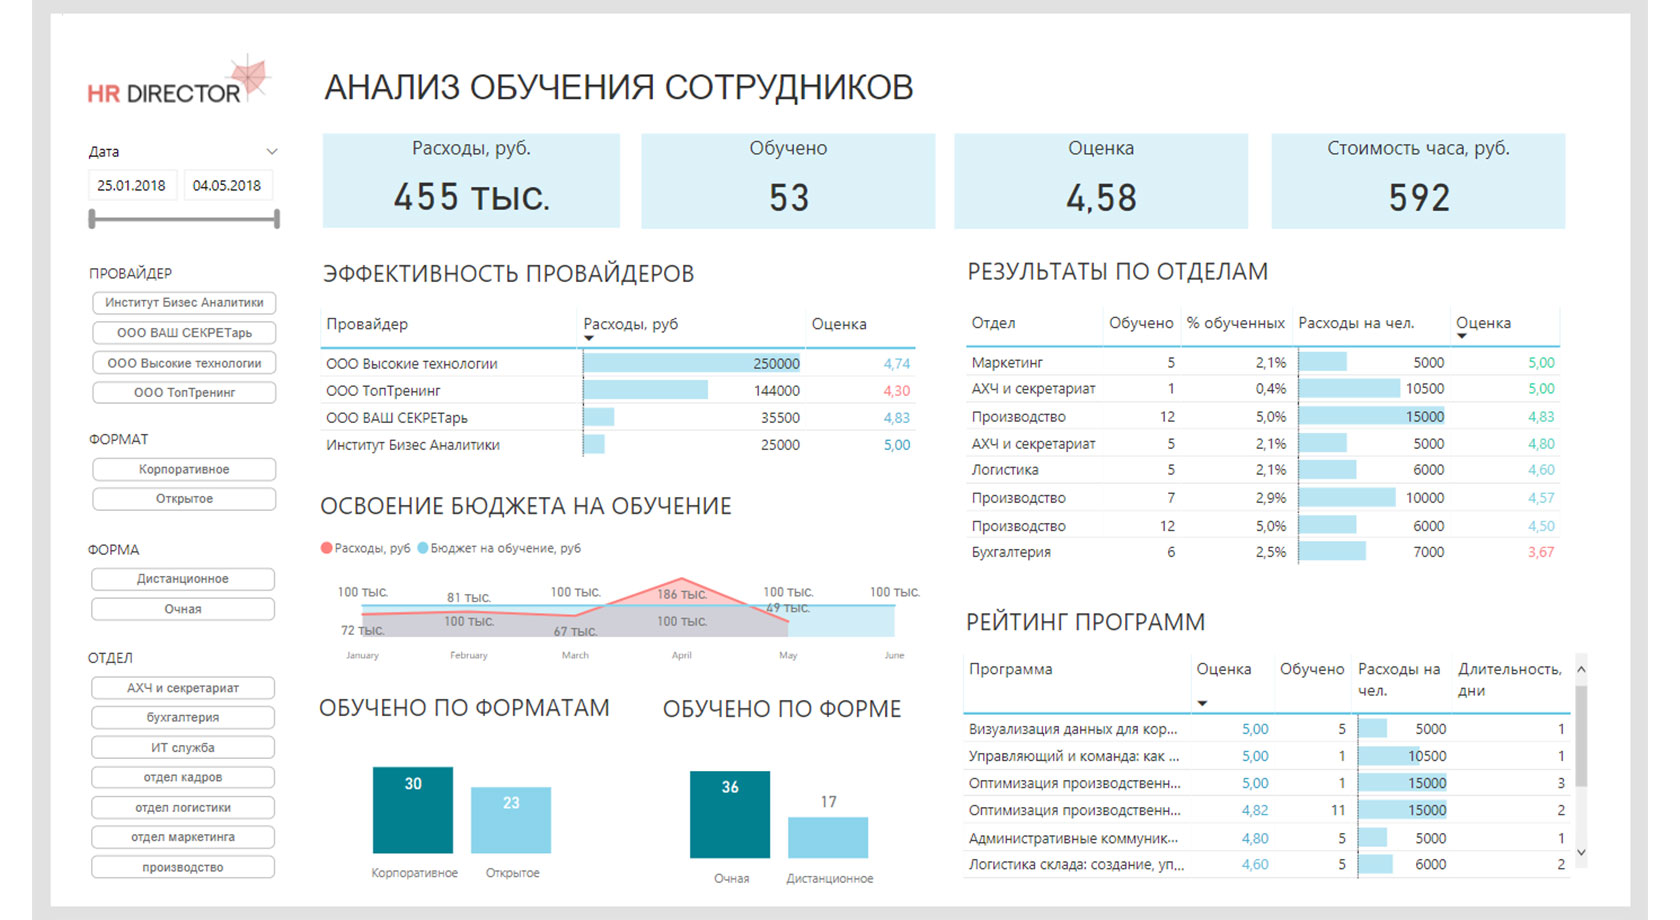Select the Дистанционное form filter
1680x920 pixels.
(183, 579)
